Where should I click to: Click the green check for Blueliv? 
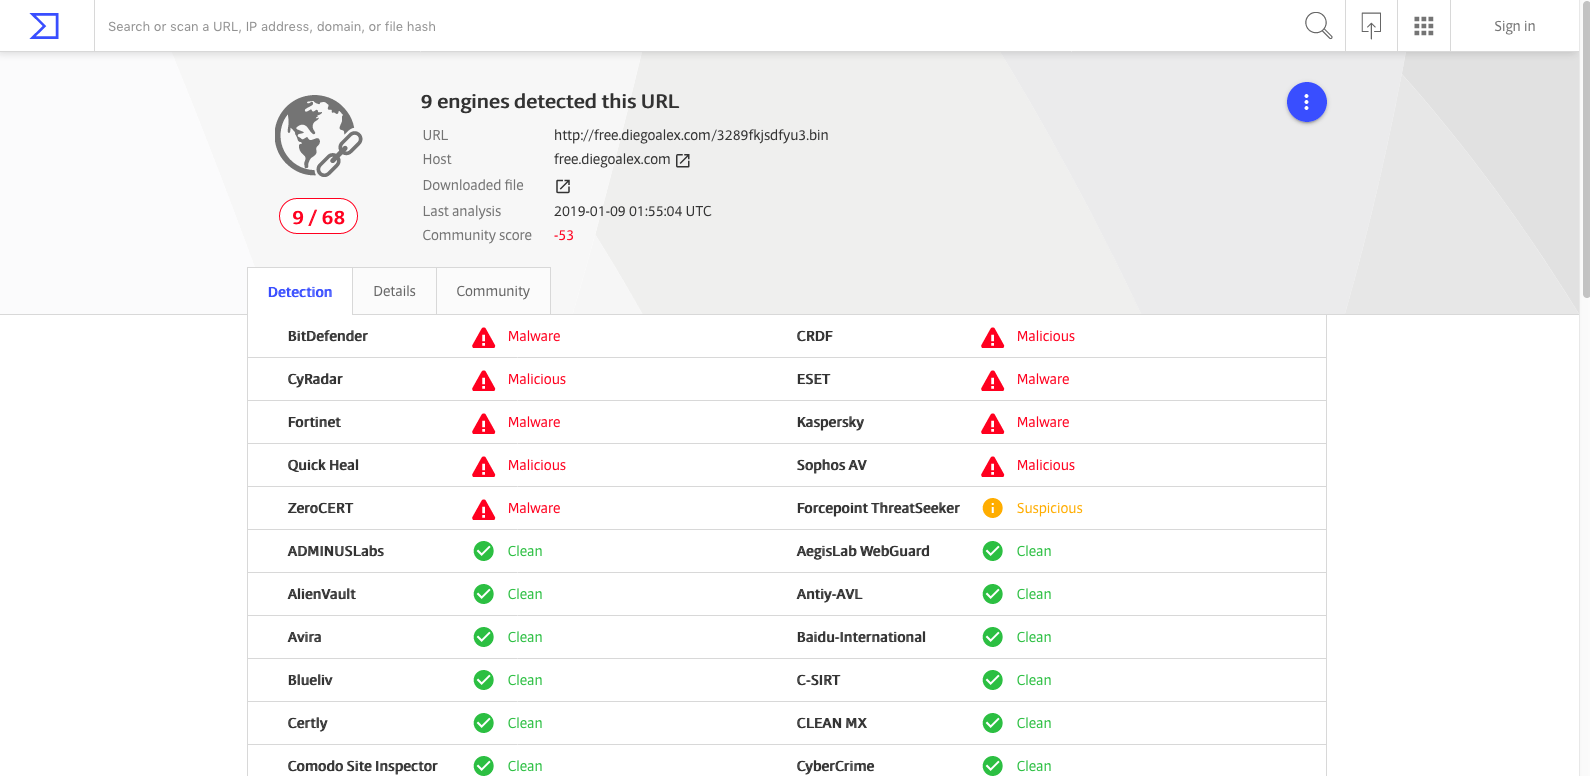(484, 680)
